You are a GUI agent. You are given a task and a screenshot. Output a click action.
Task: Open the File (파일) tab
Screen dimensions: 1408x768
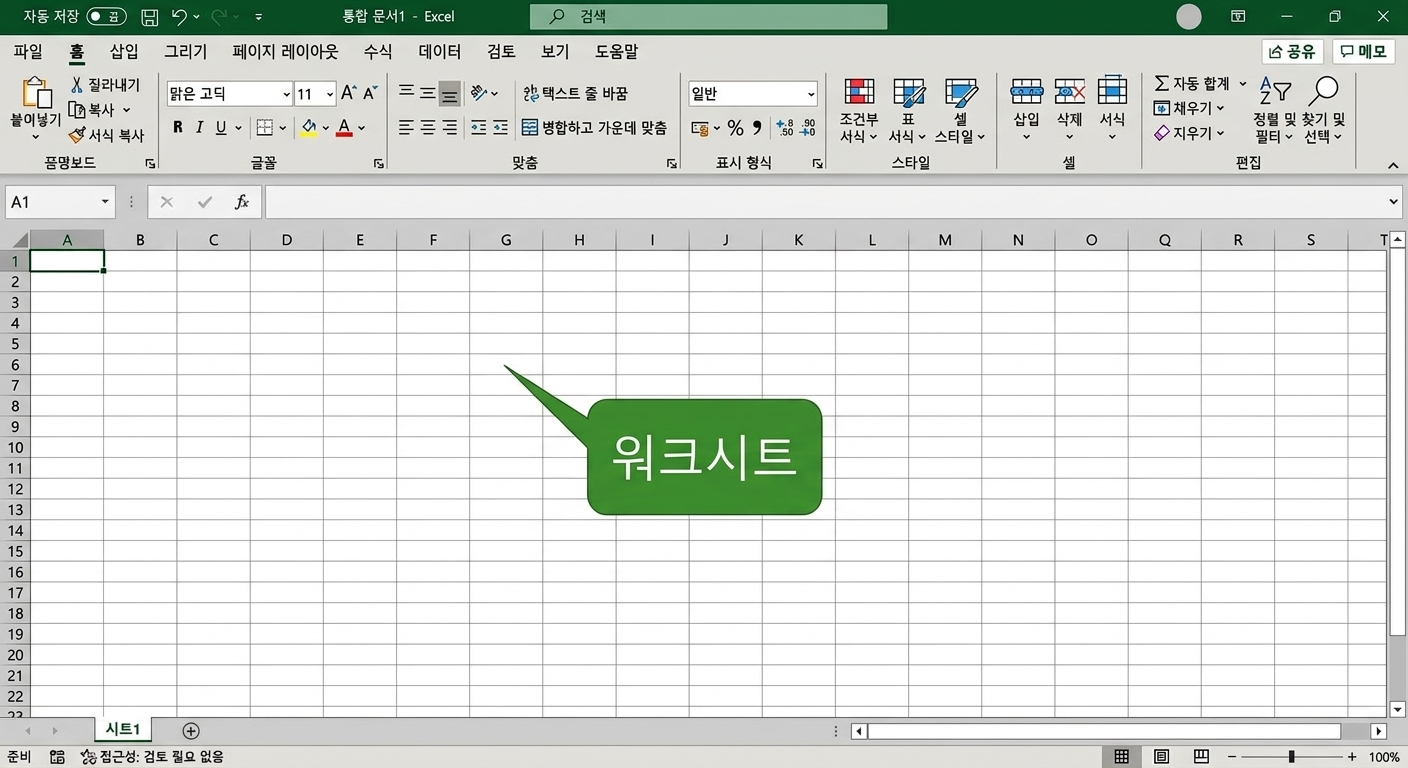(28, 52)
